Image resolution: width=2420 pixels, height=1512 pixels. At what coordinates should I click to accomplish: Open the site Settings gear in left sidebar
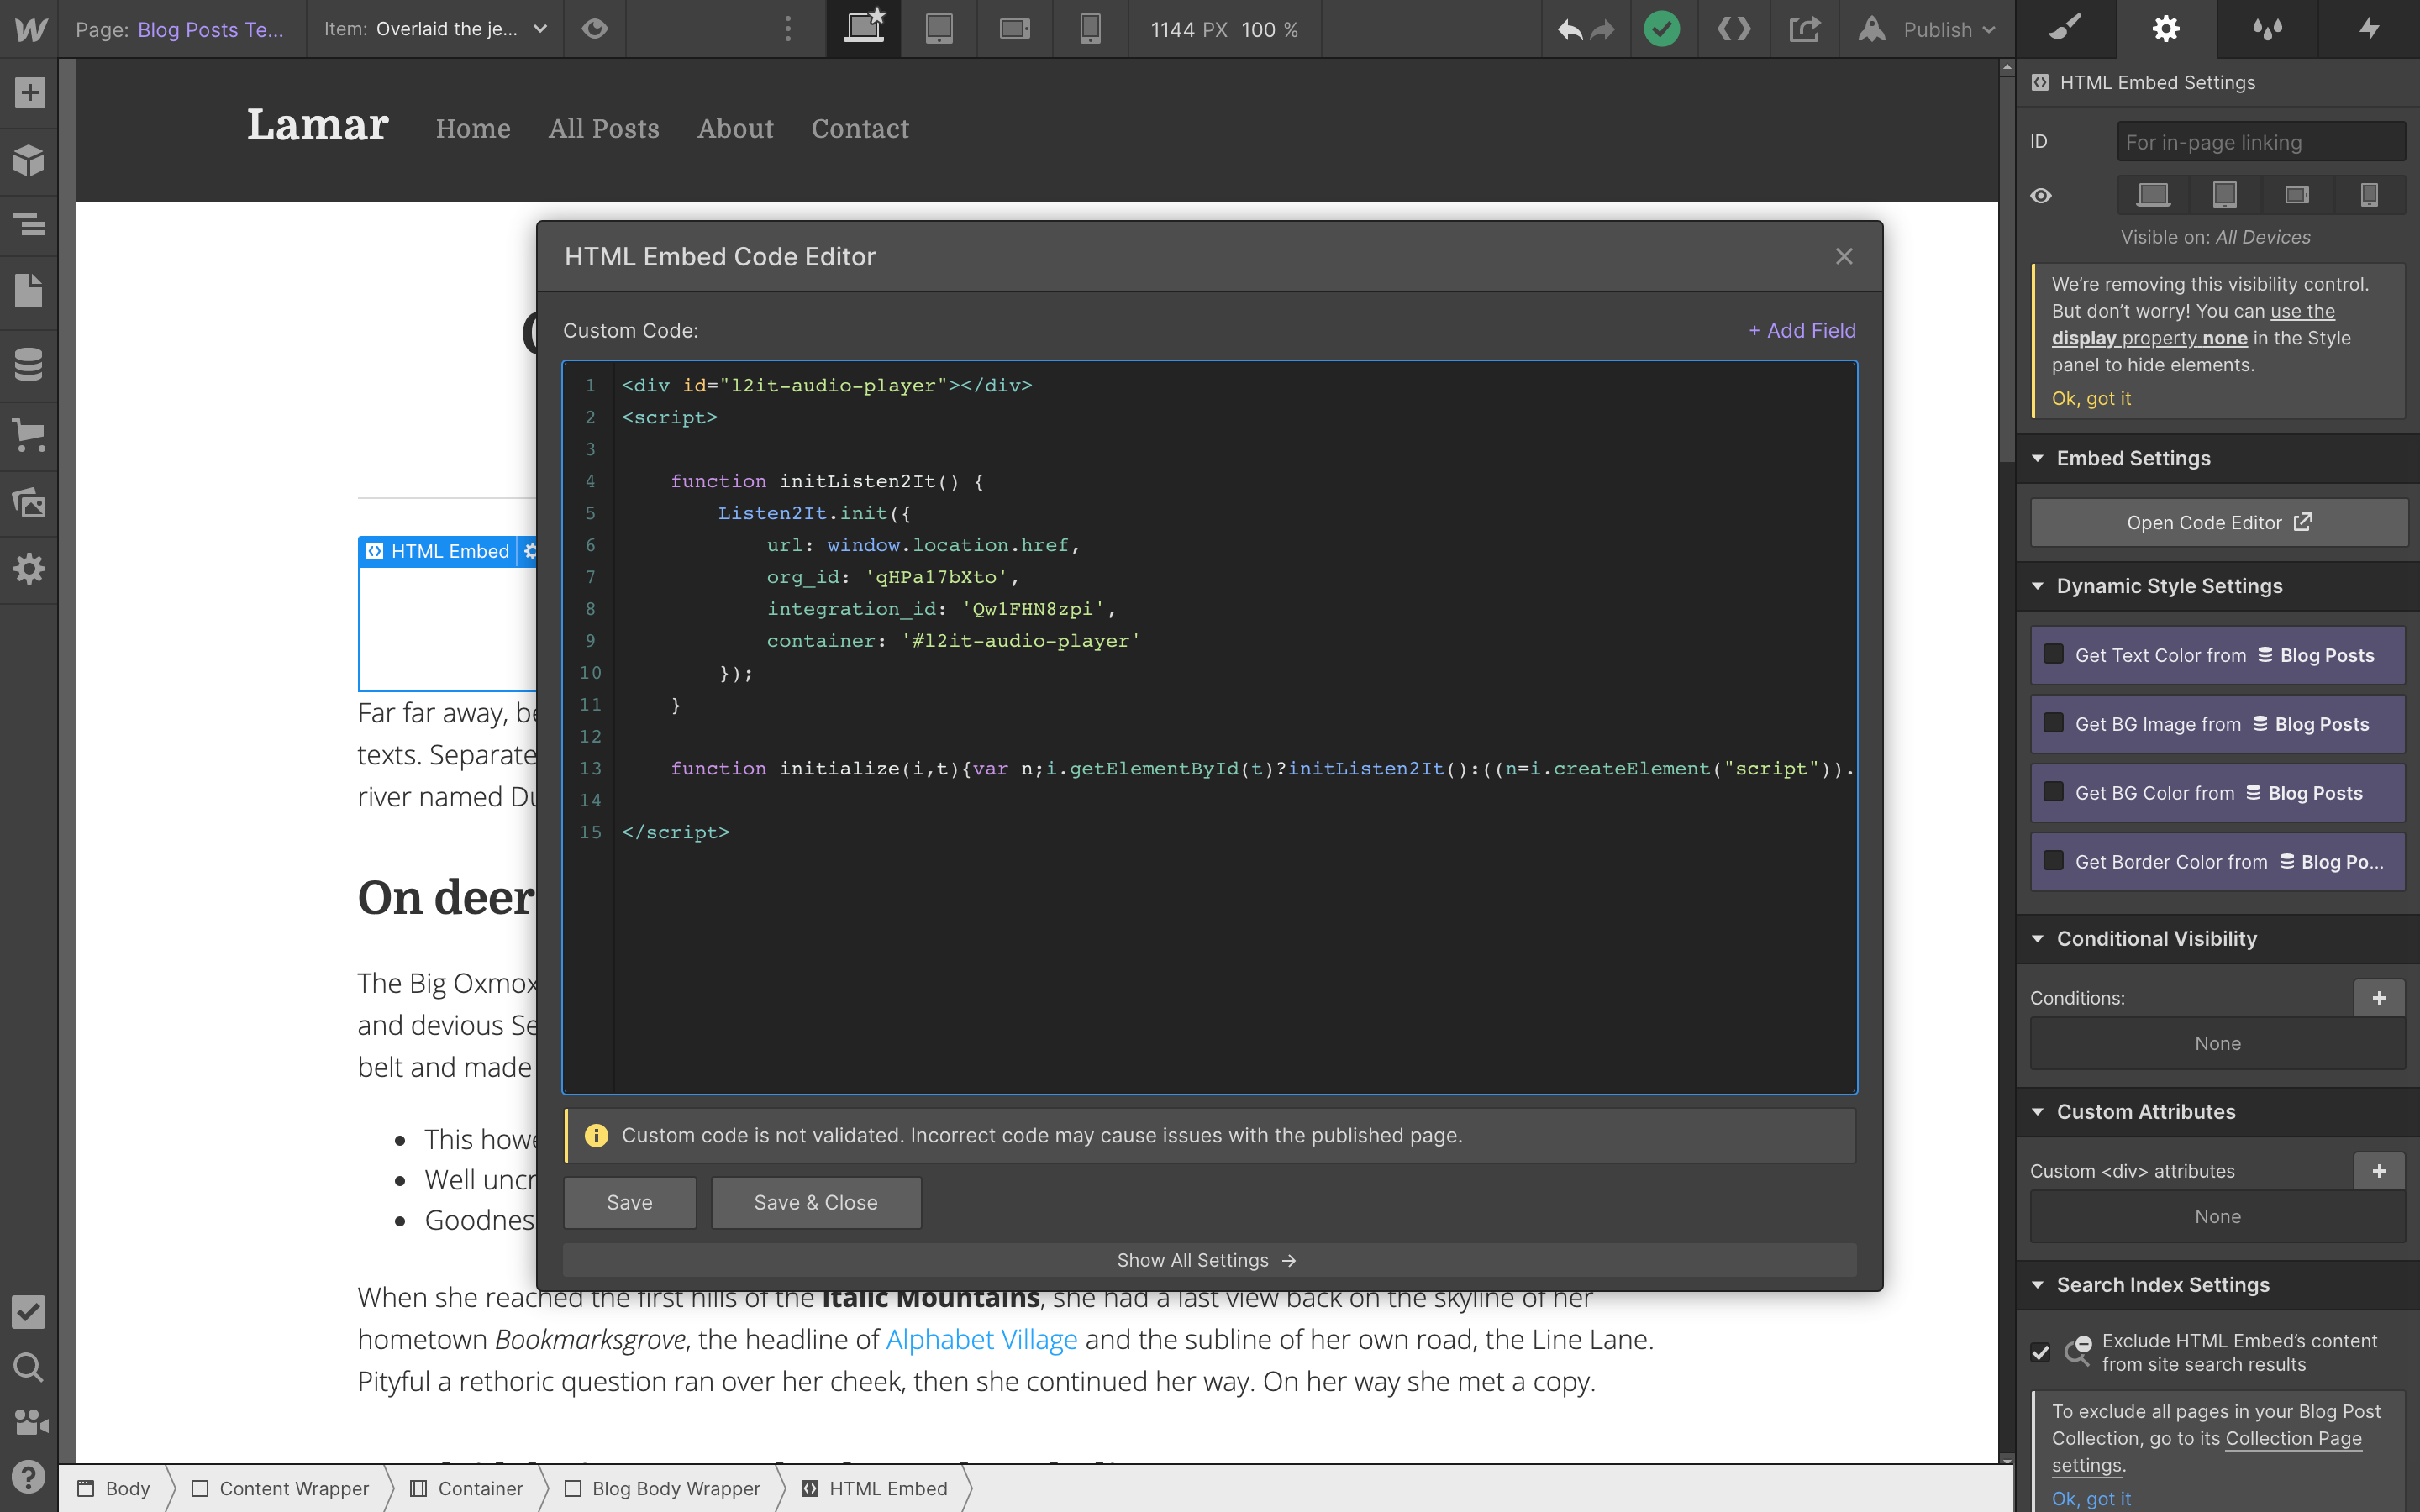point(29,569)
